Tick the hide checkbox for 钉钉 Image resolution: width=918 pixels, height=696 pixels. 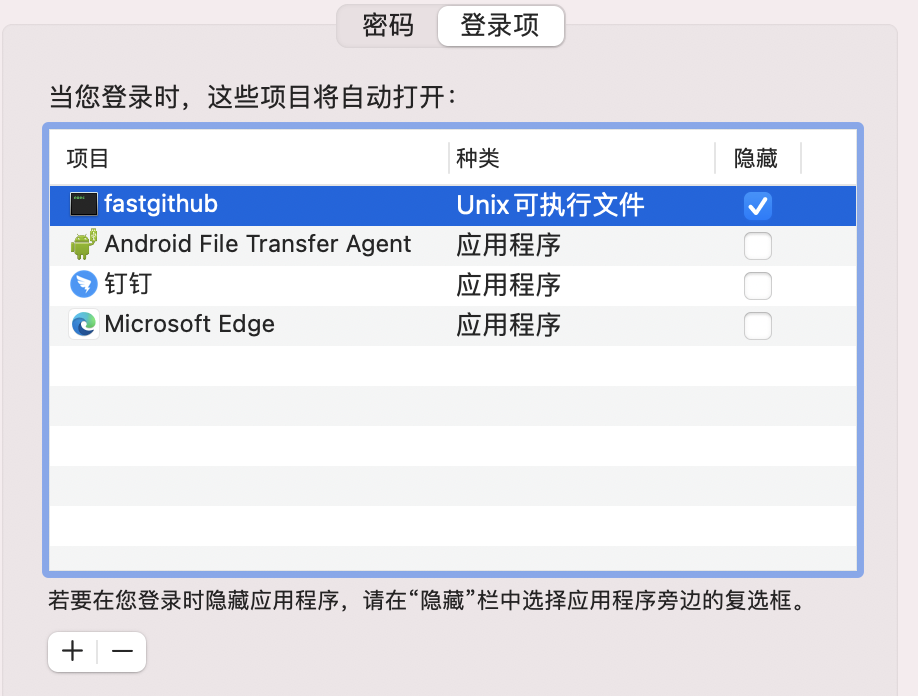(x=757, y=286)
